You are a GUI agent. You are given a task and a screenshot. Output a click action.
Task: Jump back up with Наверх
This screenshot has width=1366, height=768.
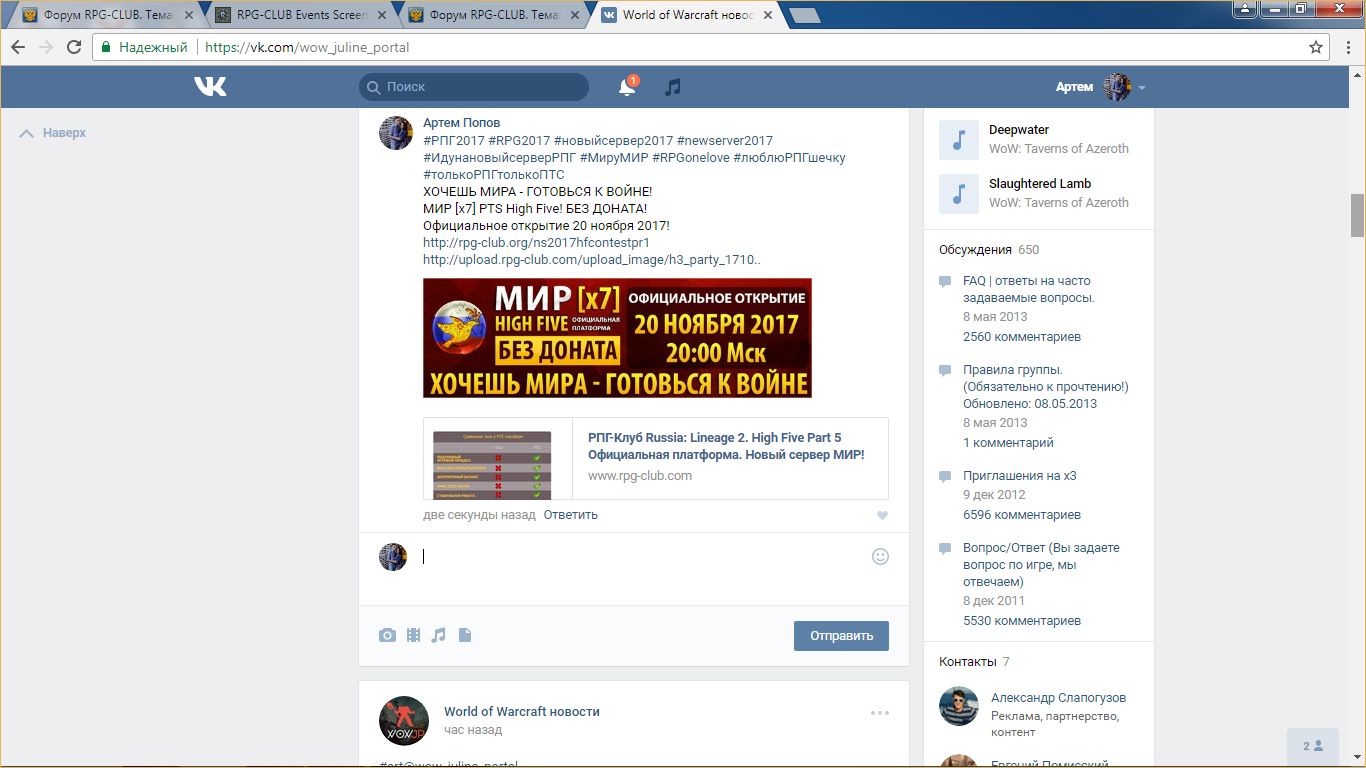[x=53, y=133]
